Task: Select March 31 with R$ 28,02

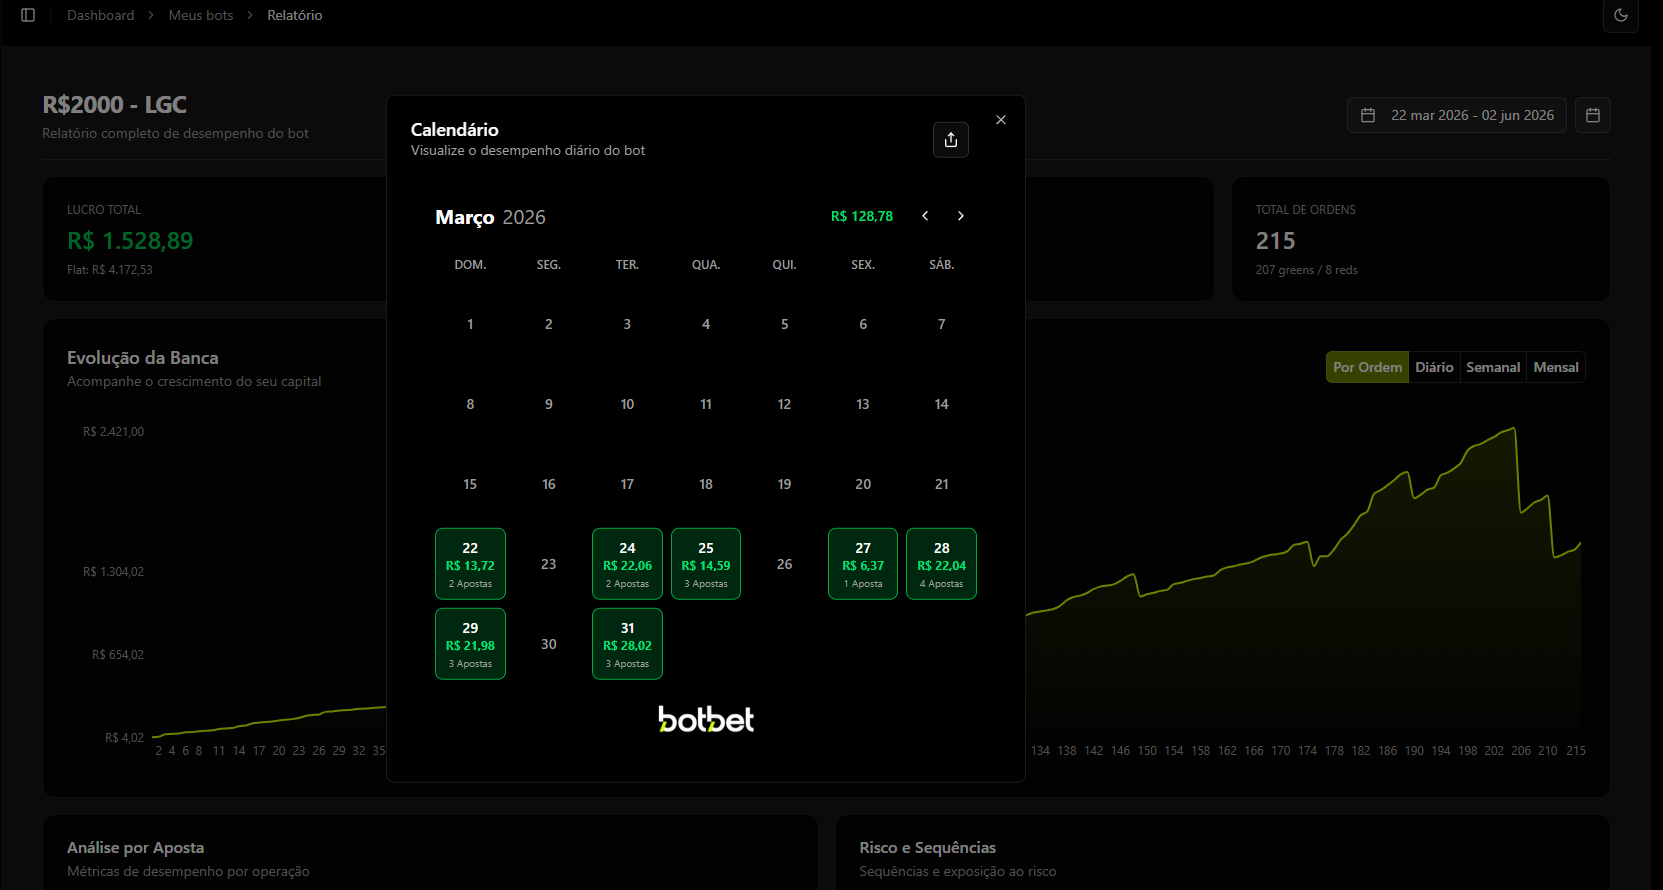Action: point(627,644)
